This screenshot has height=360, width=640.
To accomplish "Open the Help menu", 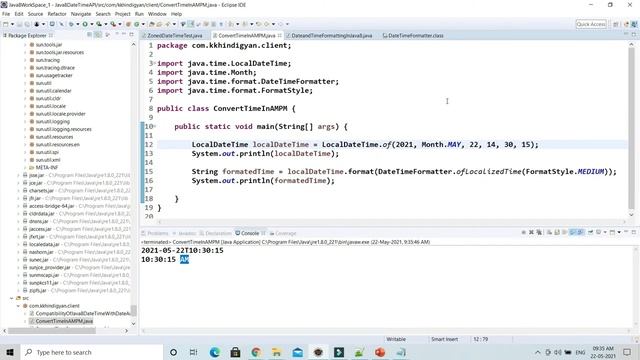I will (176, 14).
